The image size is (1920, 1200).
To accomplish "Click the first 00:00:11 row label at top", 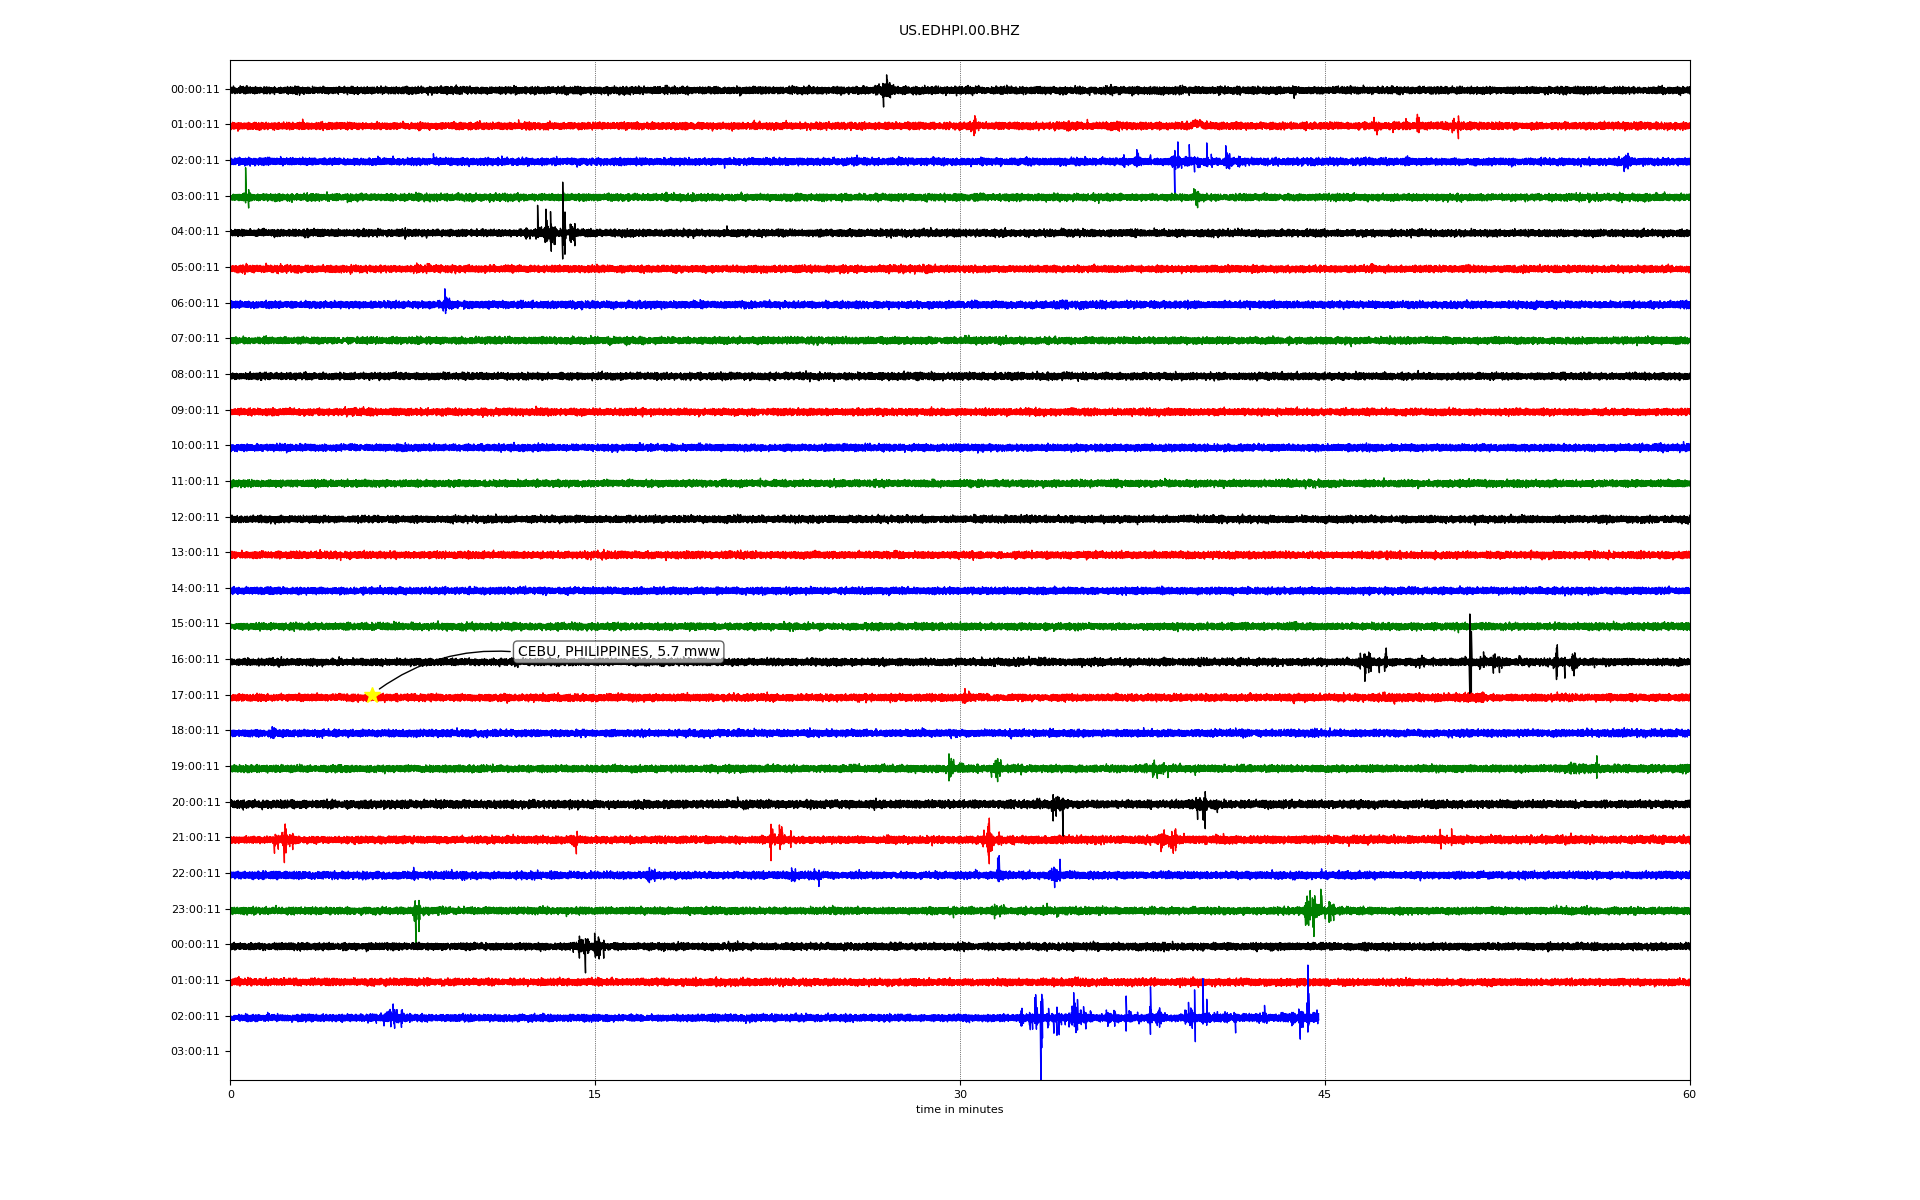I will (x=195, y=90).
